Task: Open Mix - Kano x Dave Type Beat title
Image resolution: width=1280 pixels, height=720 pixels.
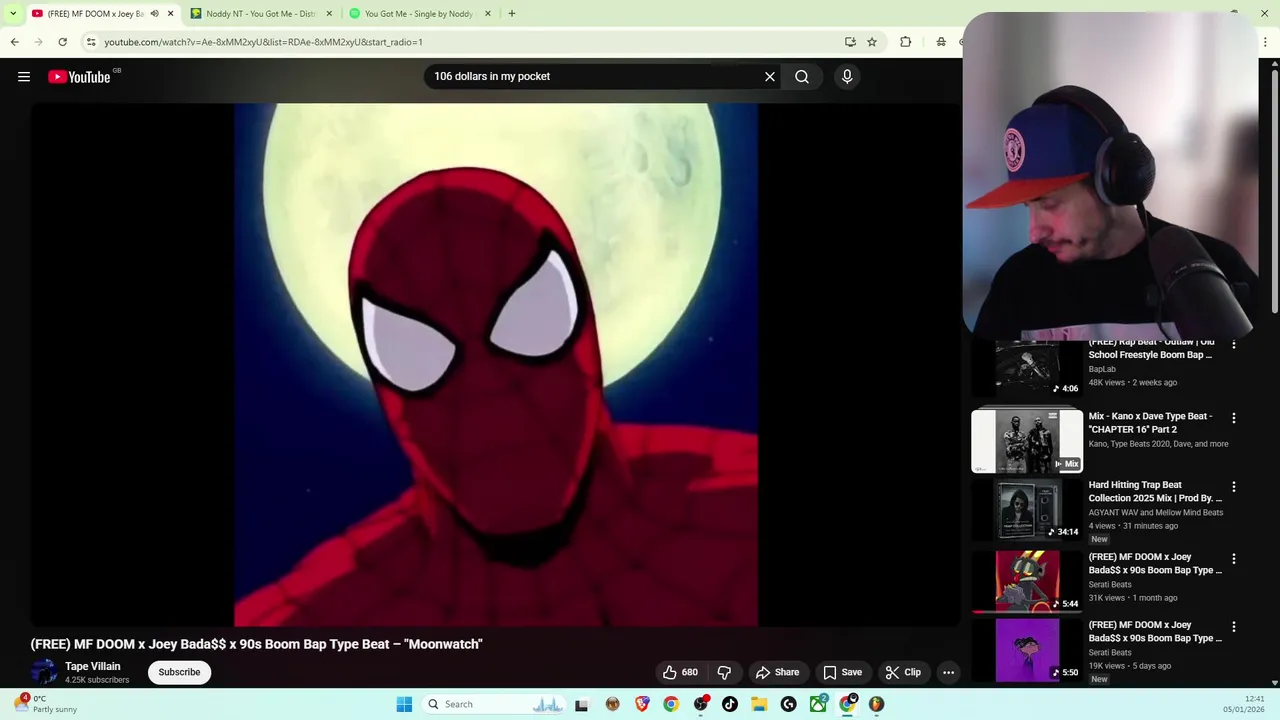Action: [x=1150, y=423]
